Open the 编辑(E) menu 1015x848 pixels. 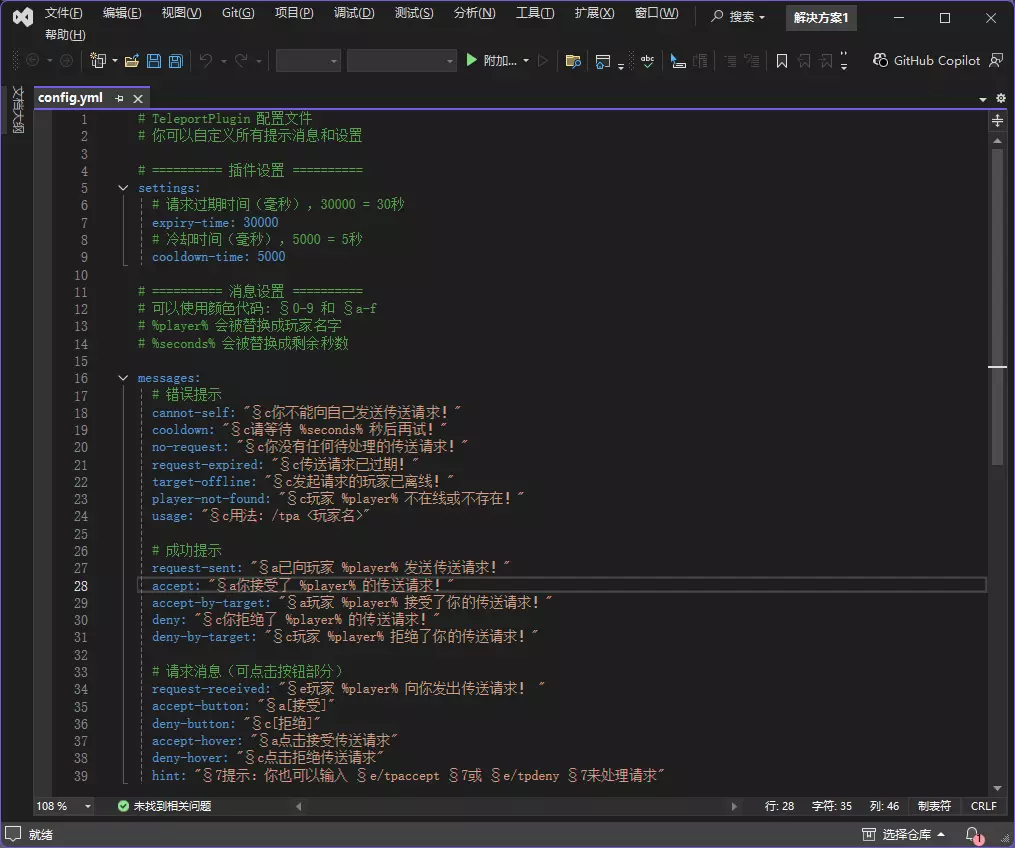click(122, 13)
